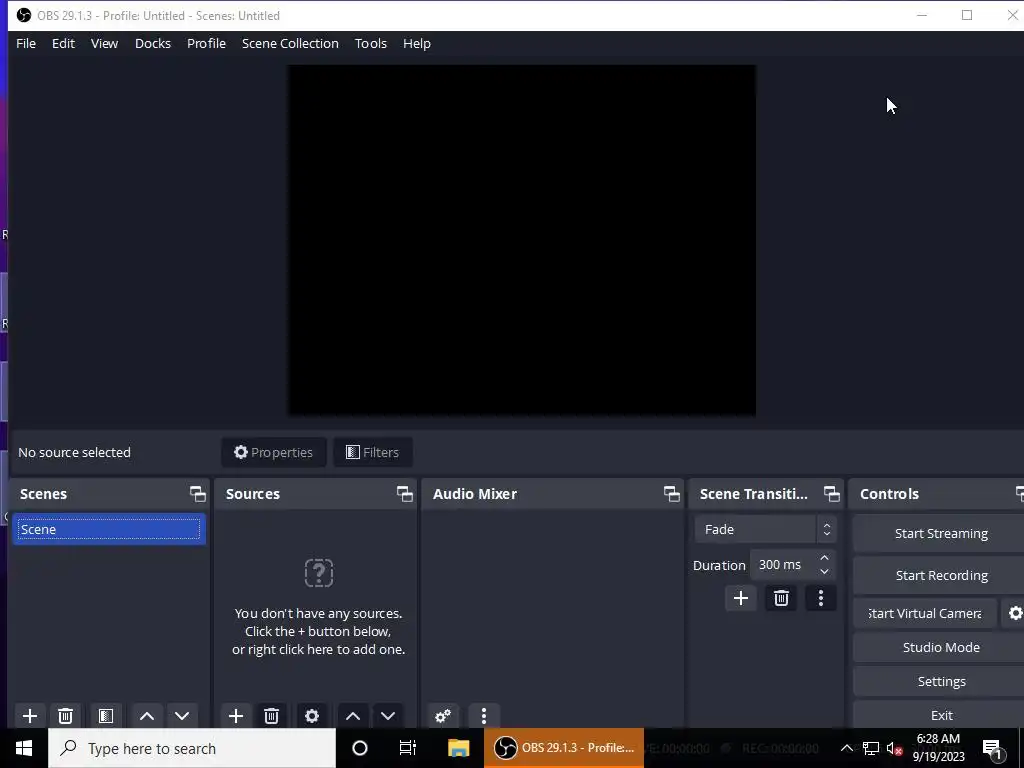This screenshot has height=768, width=1024.
Task: Open the Docks menu
Action: click(x=153, y=43)
